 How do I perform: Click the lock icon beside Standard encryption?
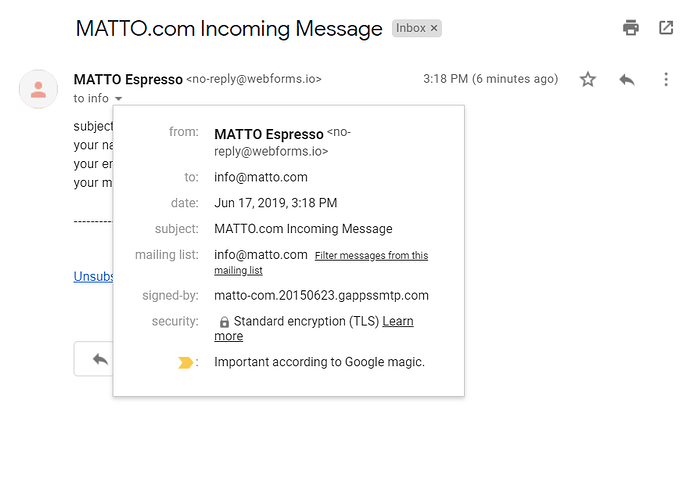tap(224, 322)
